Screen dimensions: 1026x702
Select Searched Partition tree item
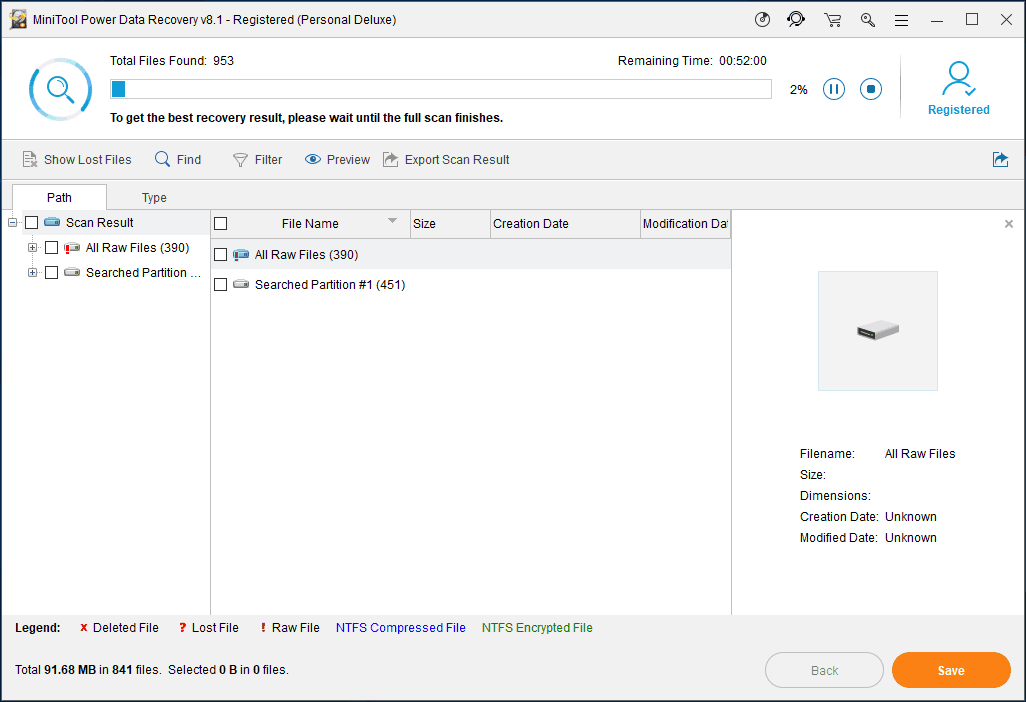143,272
